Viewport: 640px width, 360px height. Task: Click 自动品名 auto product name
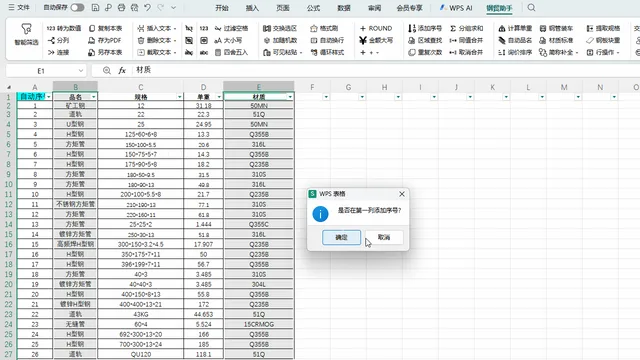coord(515,40)
